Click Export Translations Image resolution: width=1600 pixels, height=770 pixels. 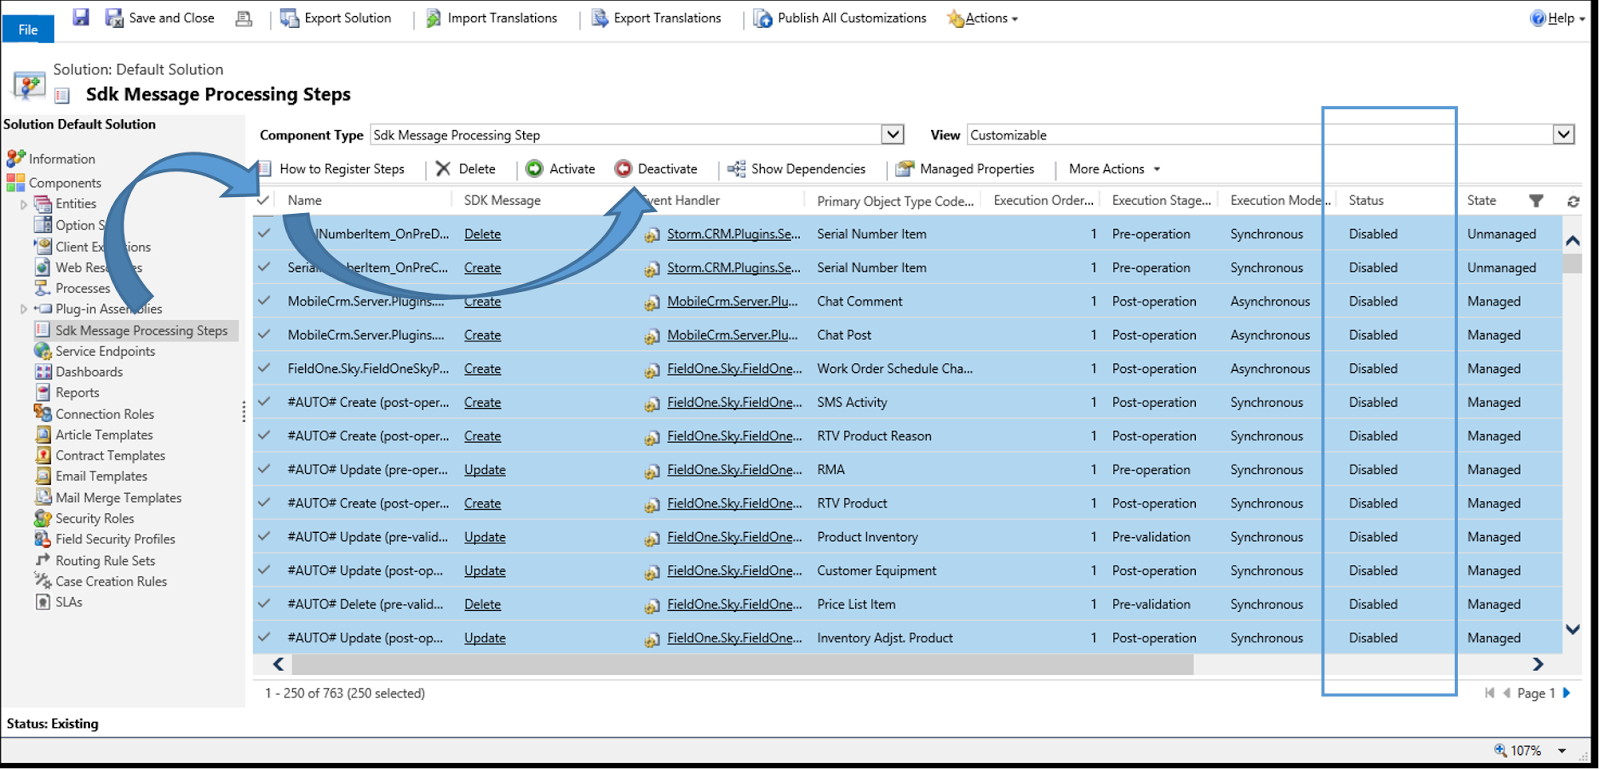[x=657, y=18]
